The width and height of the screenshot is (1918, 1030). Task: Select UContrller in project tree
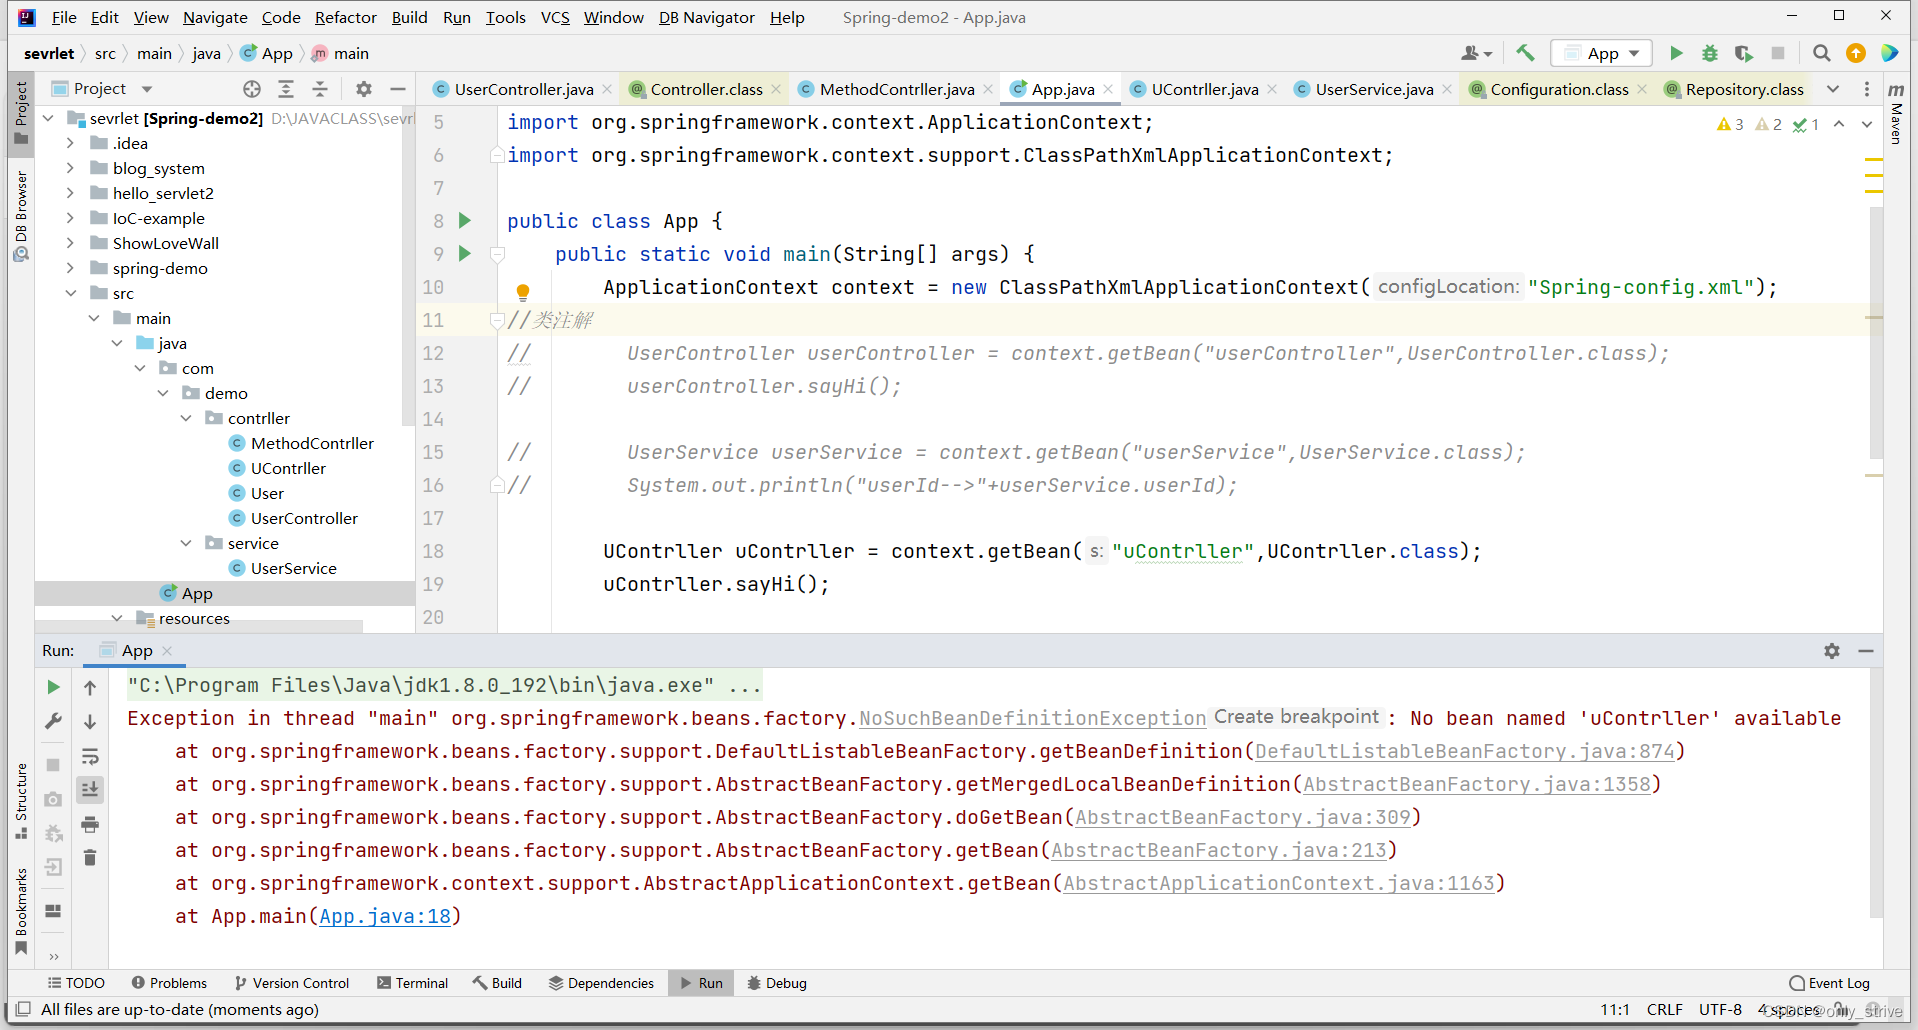[x=288, y=468]
